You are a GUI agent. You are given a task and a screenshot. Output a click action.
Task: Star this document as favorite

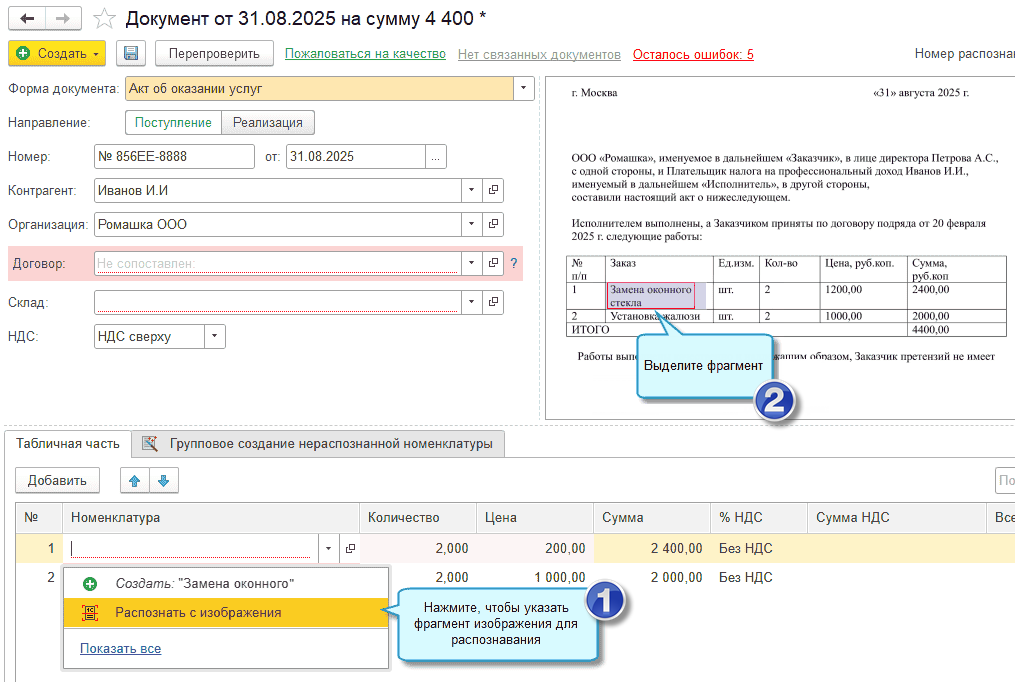point(103,19)
